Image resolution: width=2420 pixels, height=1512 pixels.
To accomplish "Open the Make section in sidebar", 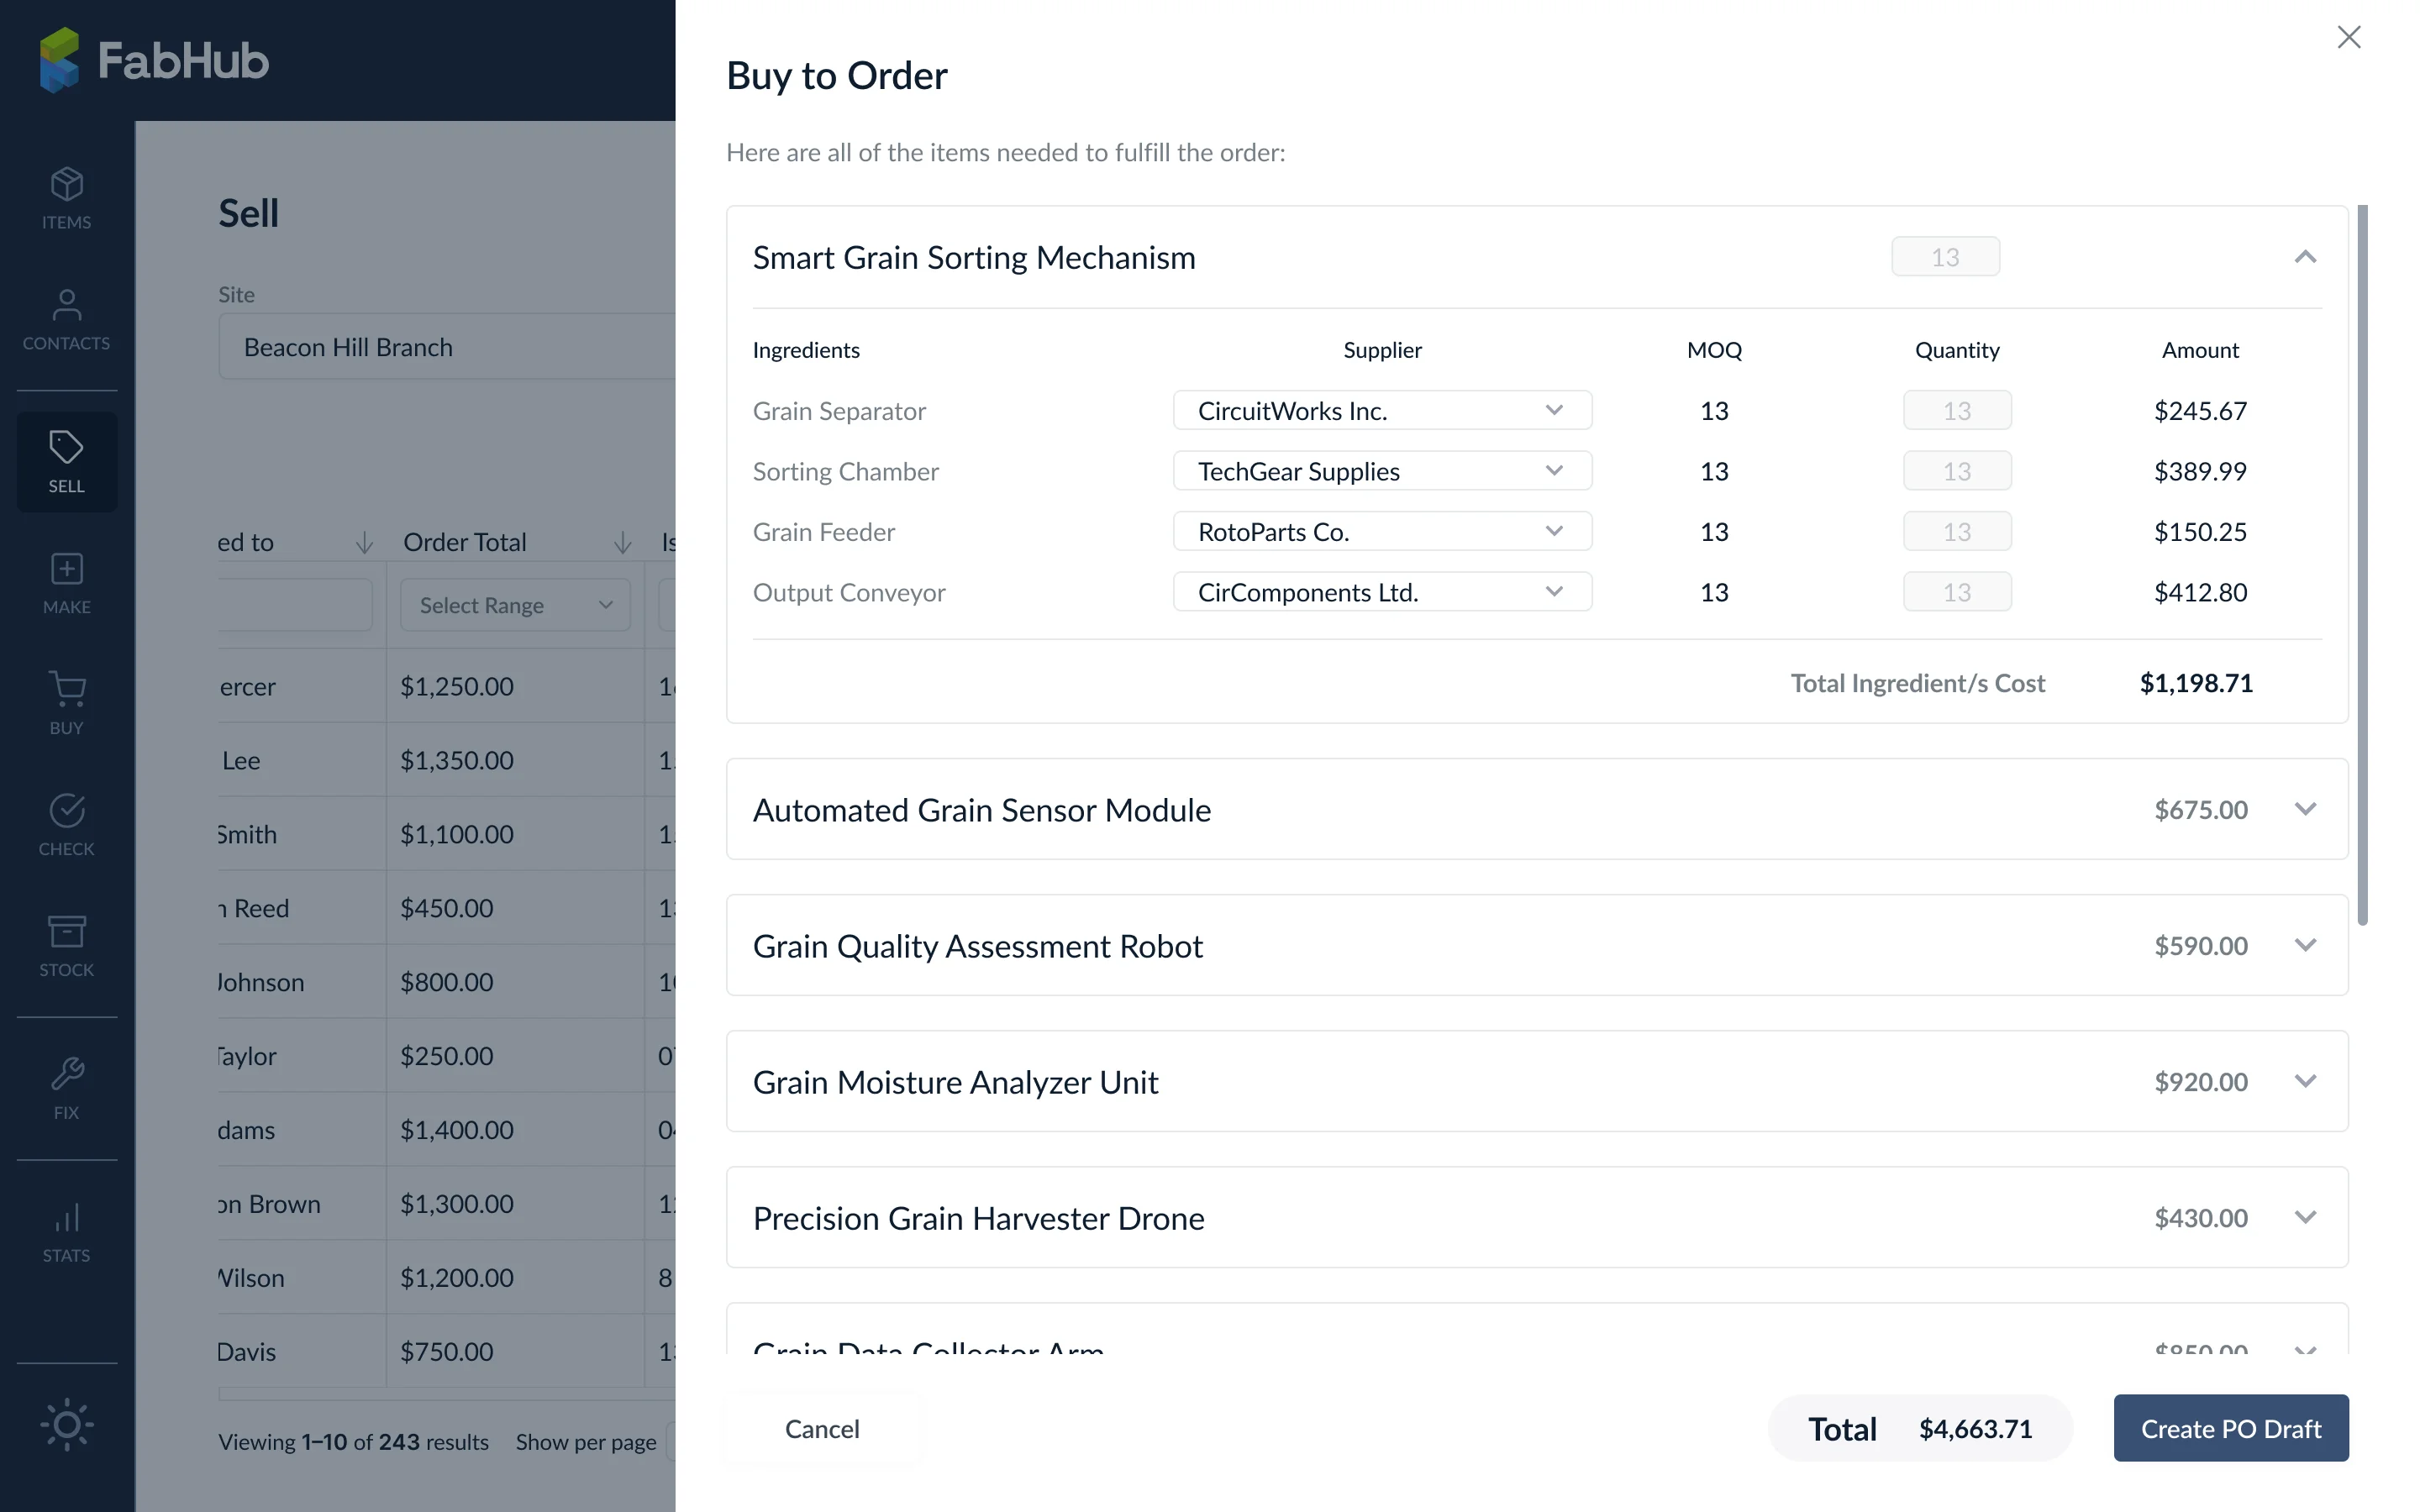I will click(x=66, y=584).
